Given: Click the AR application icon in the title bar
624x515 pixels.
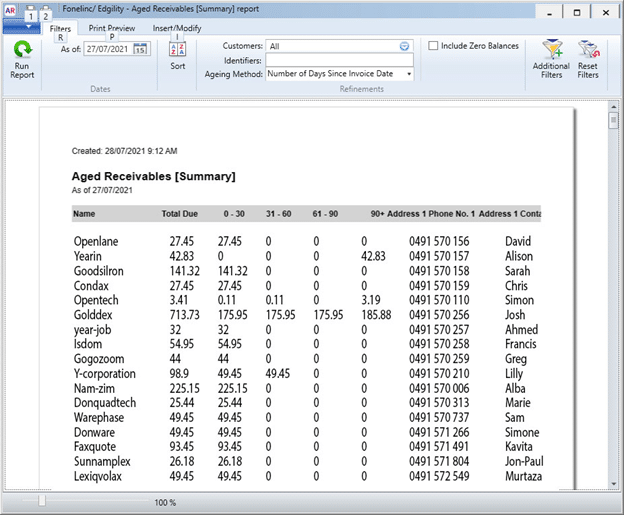Looking at the screenshot, I should [x=10, y=10].
